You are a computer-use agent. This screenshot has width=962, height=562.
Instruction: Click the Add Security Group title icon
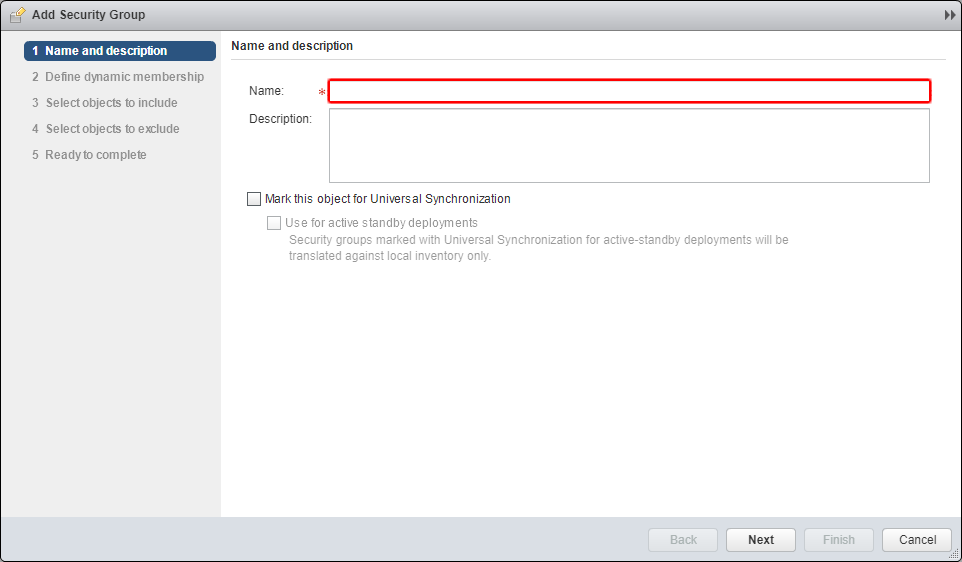pyautogui.click(x=17, y=15)
